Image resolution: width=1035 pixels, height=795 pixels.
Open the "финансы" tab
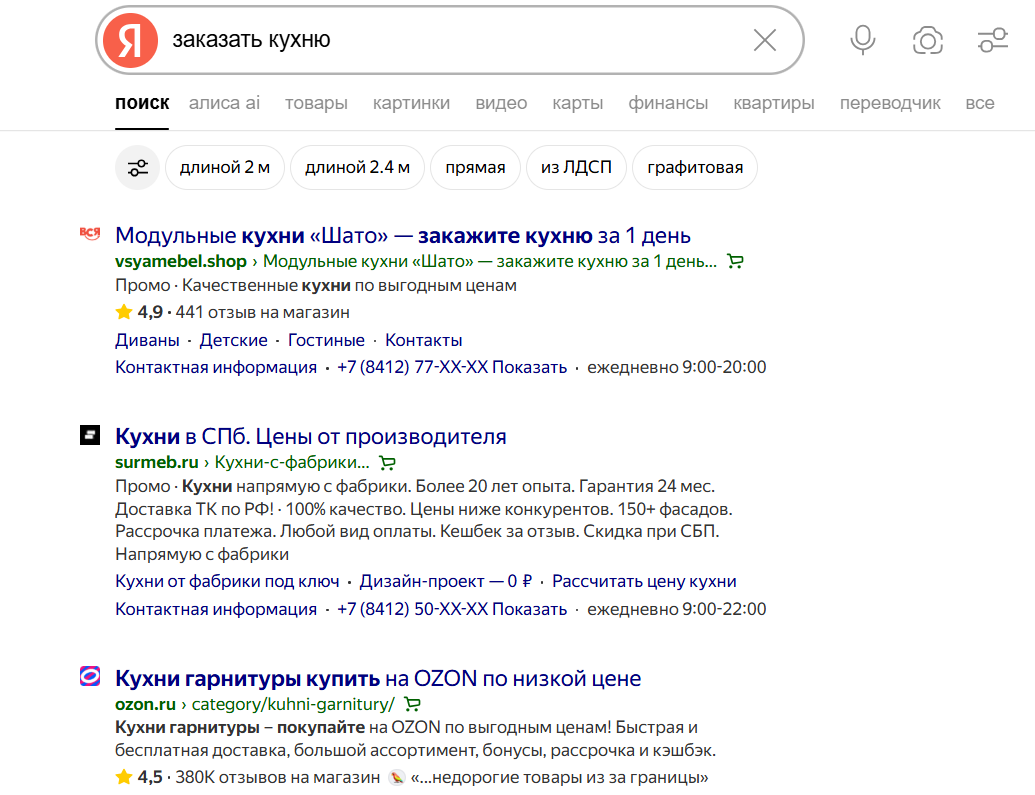tap(668, 103)
